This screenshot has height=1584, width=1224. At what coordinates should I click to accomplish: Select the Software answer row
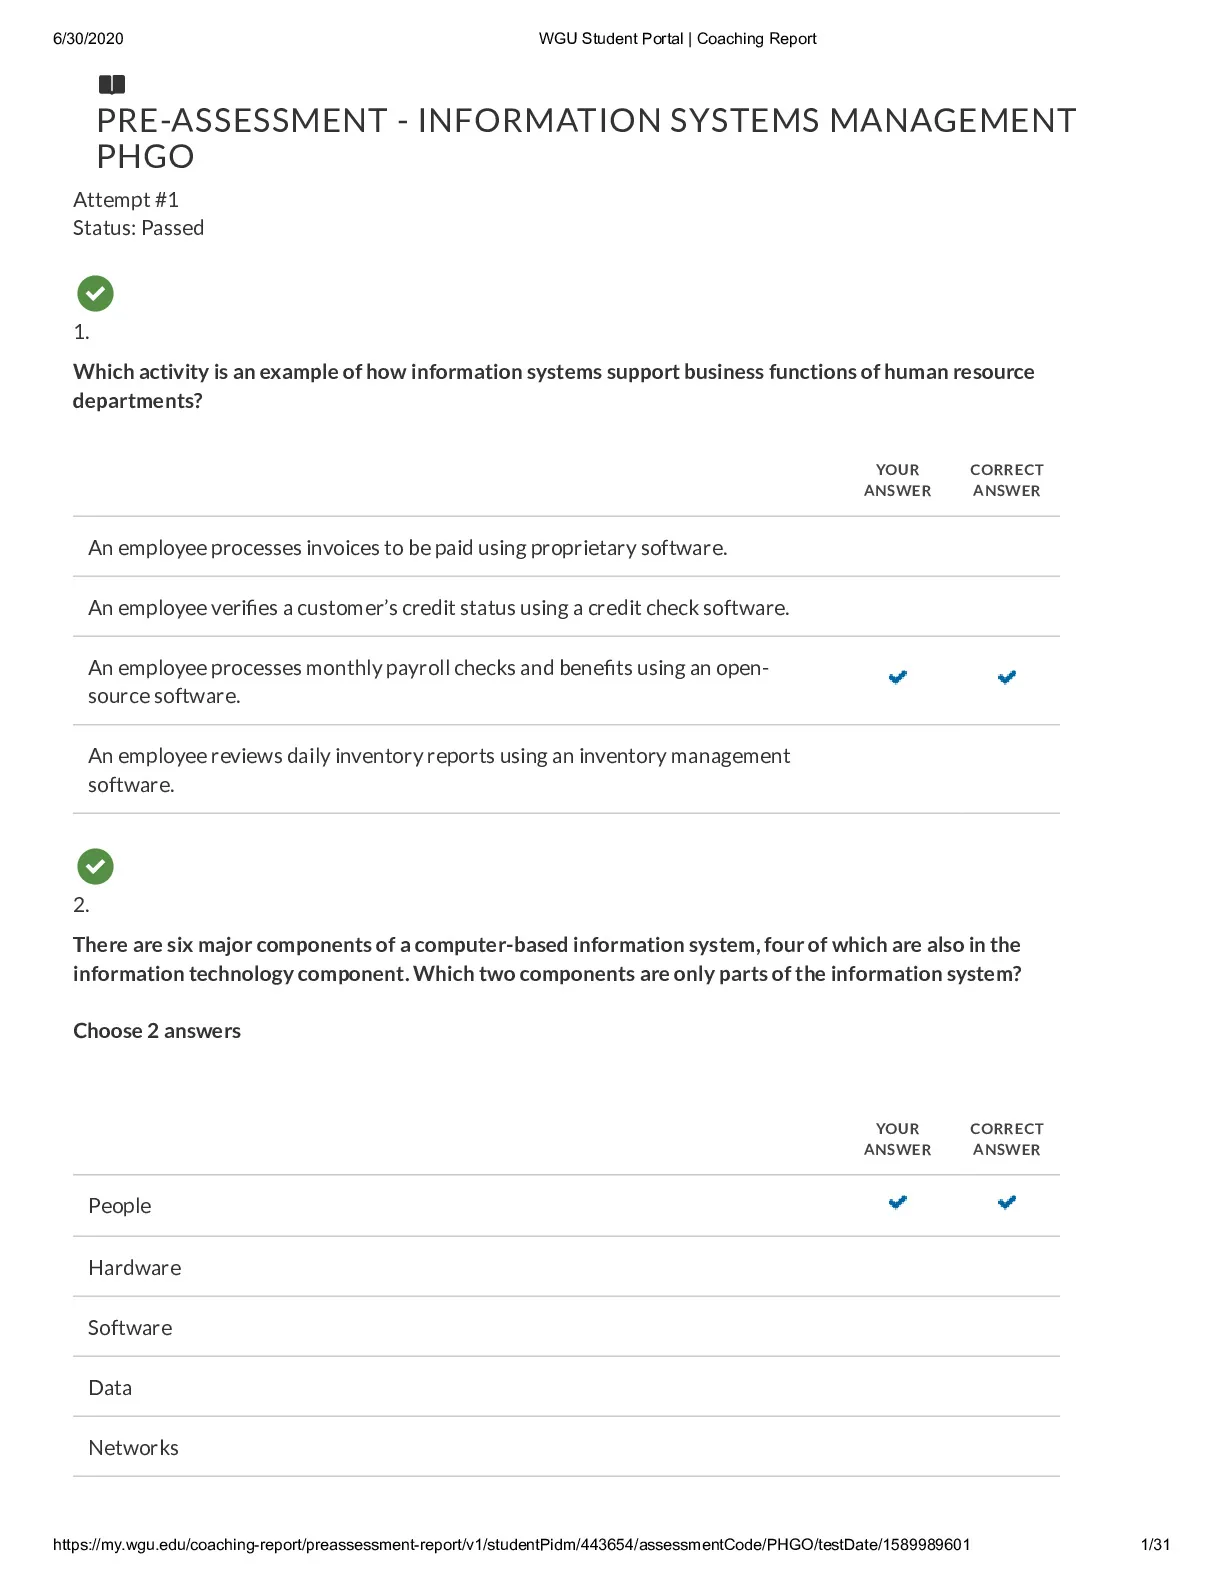(566, 1327)
